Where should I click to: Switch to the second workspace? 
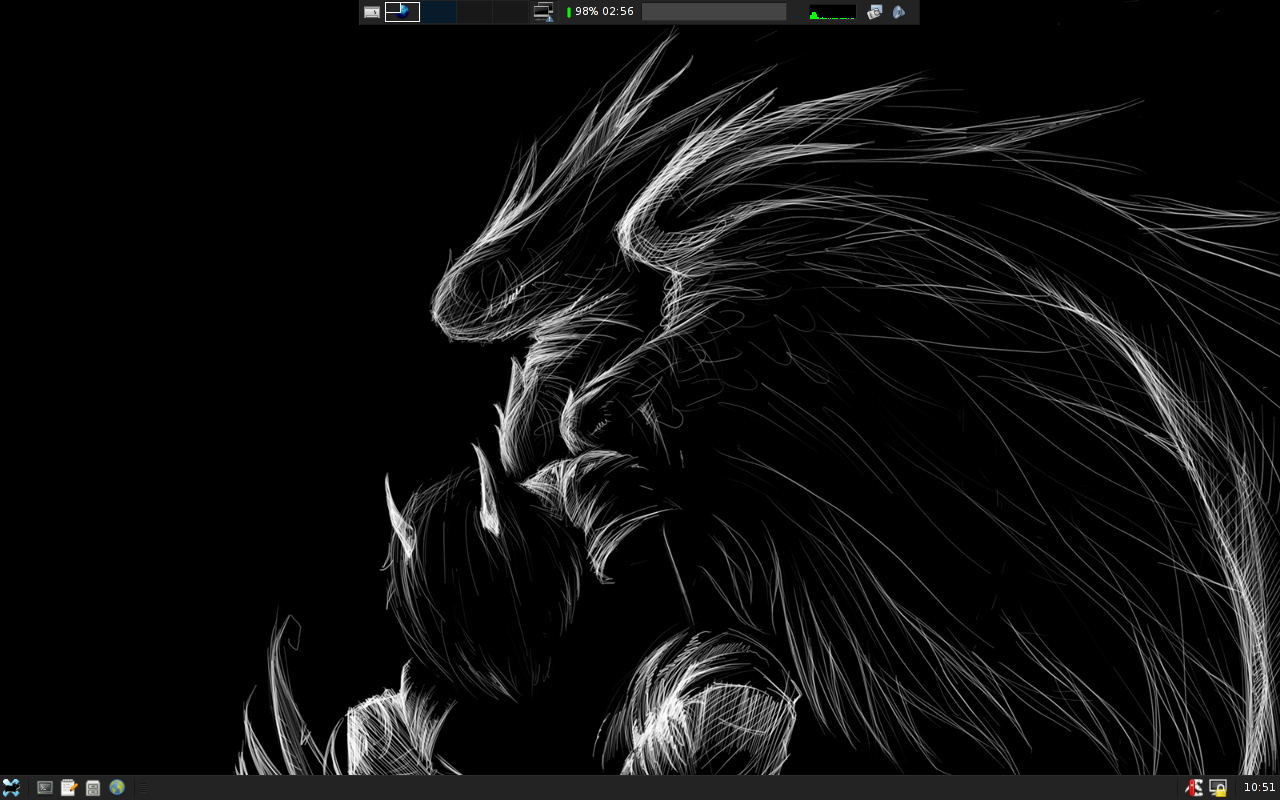[438, 12]
